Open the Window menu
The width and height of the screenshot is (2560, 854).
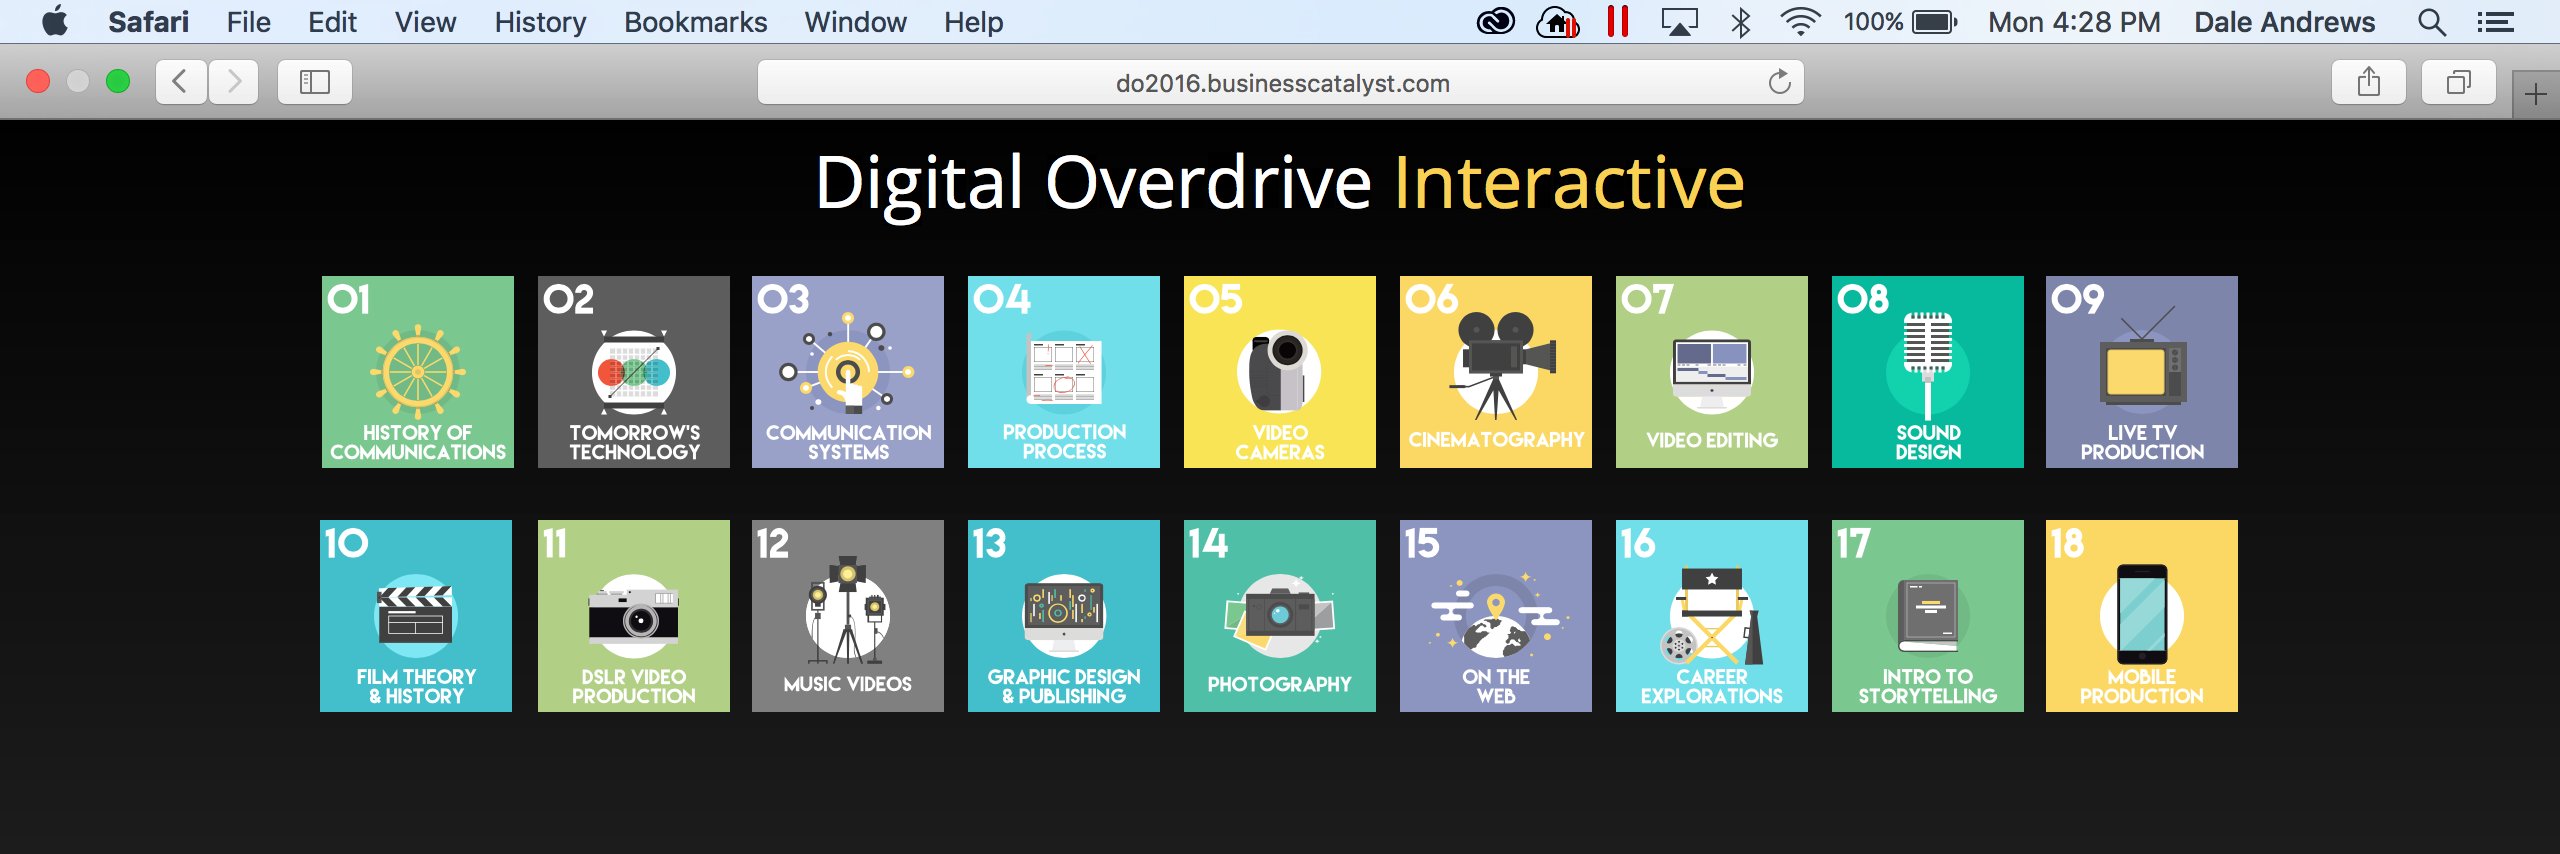tap(855, 22)
